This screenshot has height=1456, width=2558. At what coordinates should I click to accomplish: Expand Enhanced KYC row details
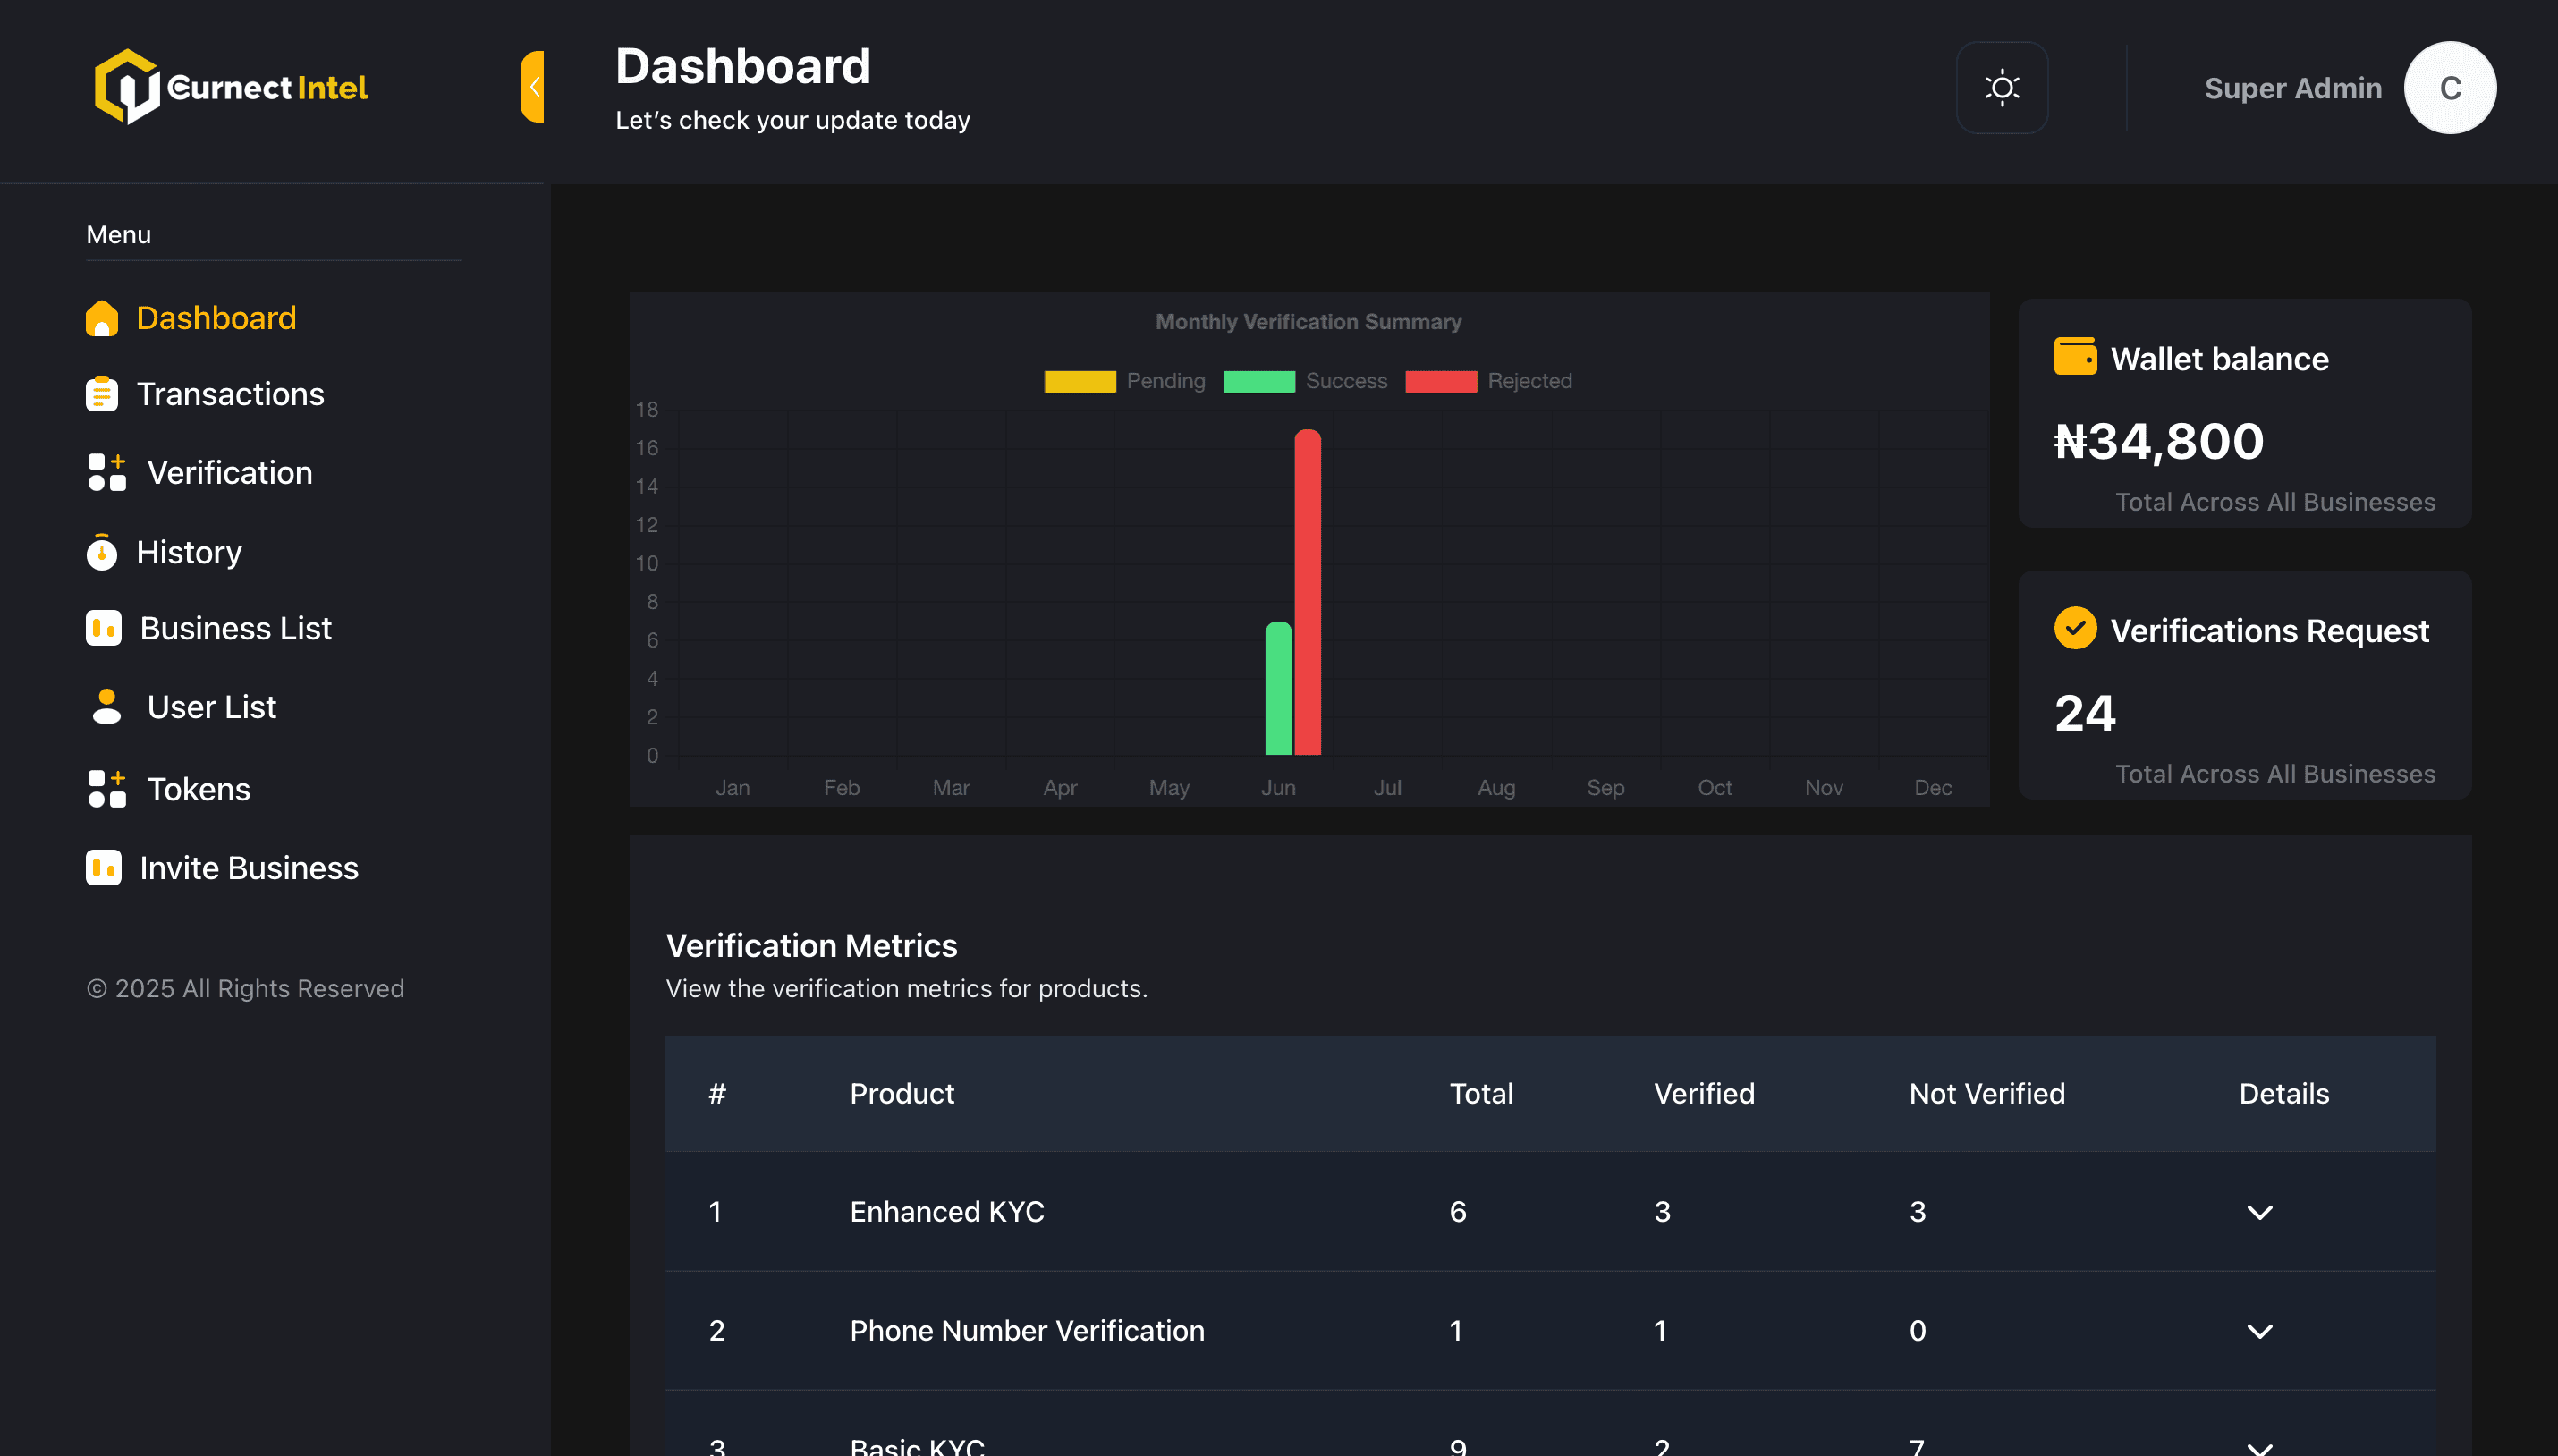pyautogui.click(x=2259, y=1212)
